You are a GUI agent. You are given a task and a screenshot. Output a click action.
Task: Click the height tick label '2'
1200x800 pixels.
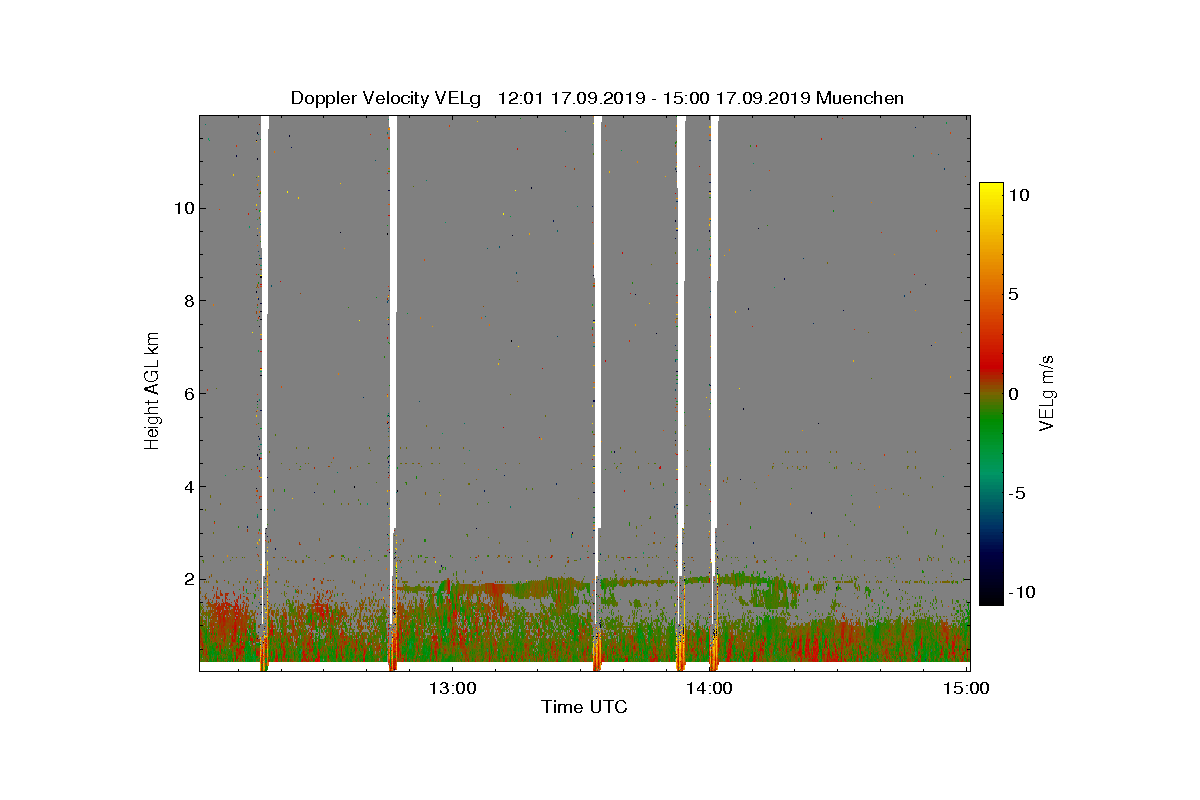pyautogui.click(x=186, y=579)
